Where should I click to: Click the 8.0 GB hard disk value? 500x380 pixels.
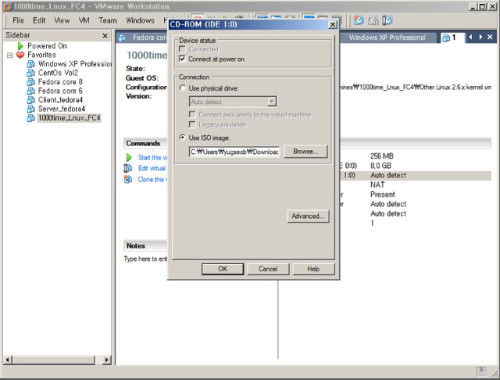pos(381,166)
